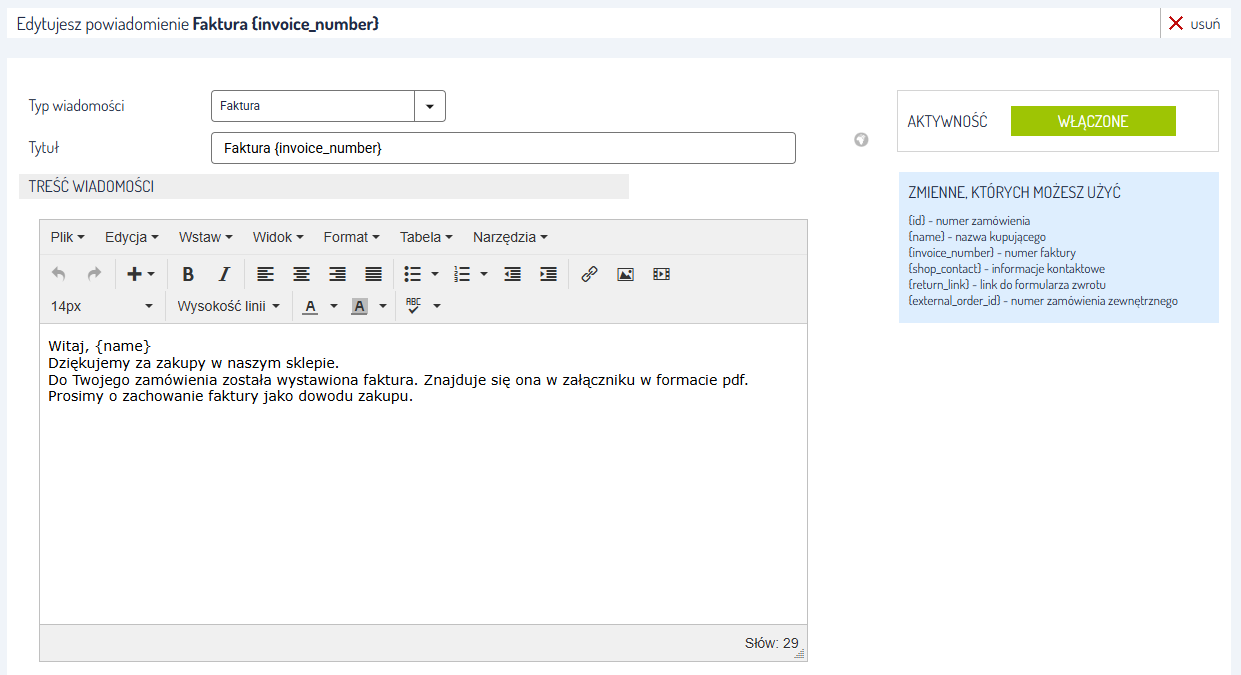This screenshot has width=1241, height=675.
Task: Click into the Tytuł input field
Action: (503, 148)
